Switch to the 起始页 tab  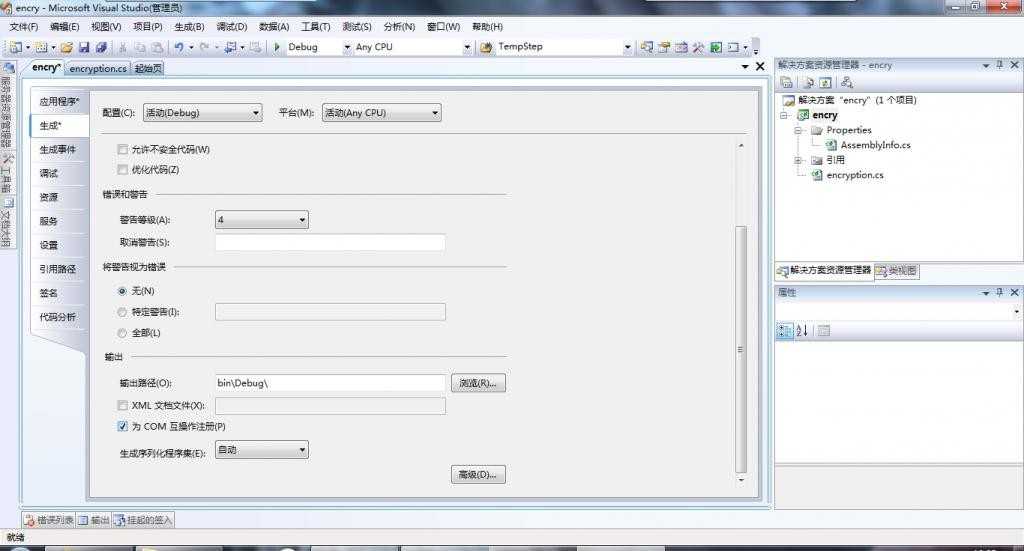[148, 69]
